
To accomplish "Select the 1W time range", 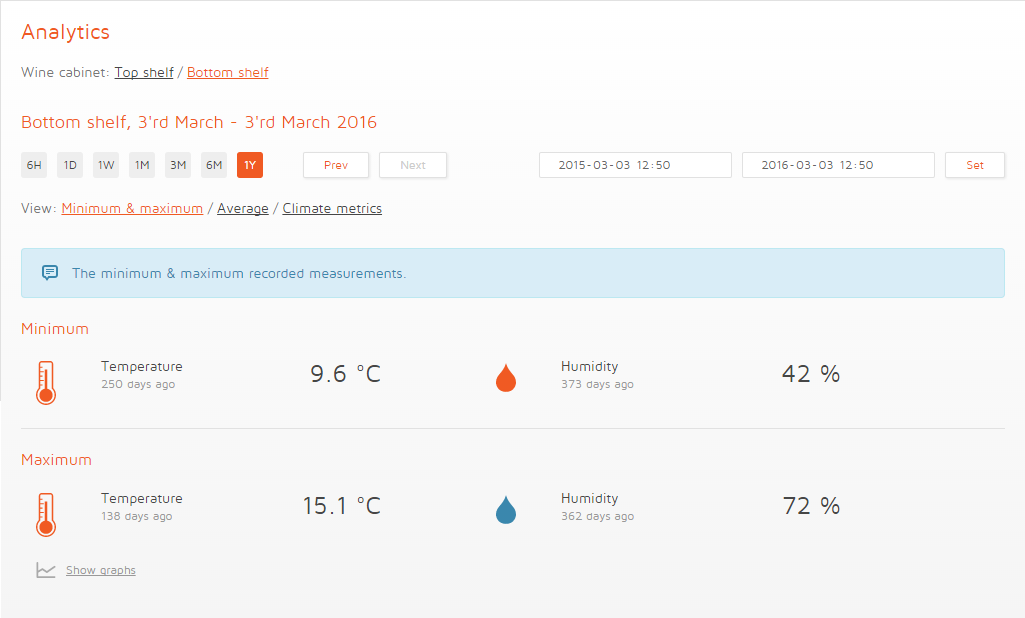I will (106, 165).
